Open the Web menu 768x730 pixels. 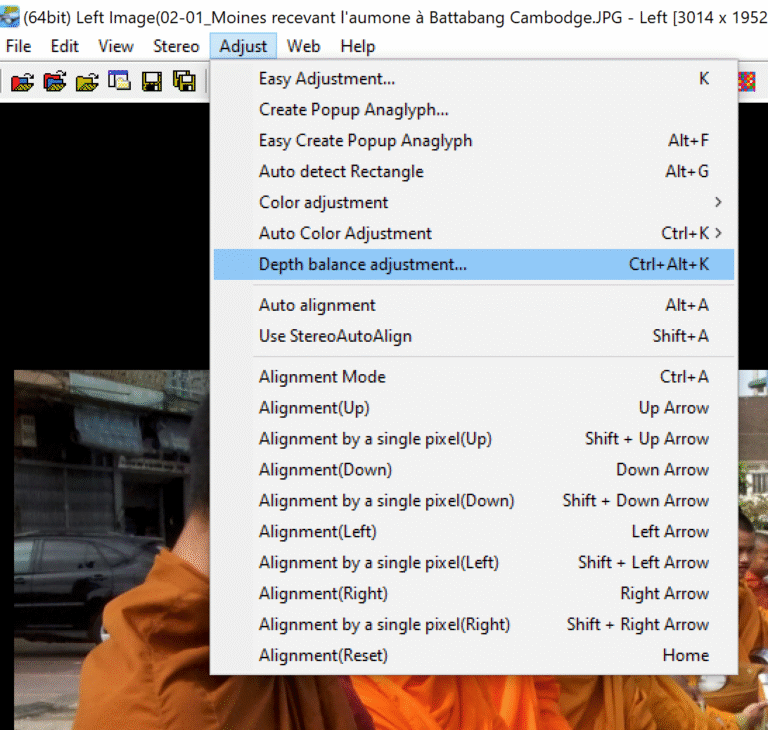click(304, 46)
